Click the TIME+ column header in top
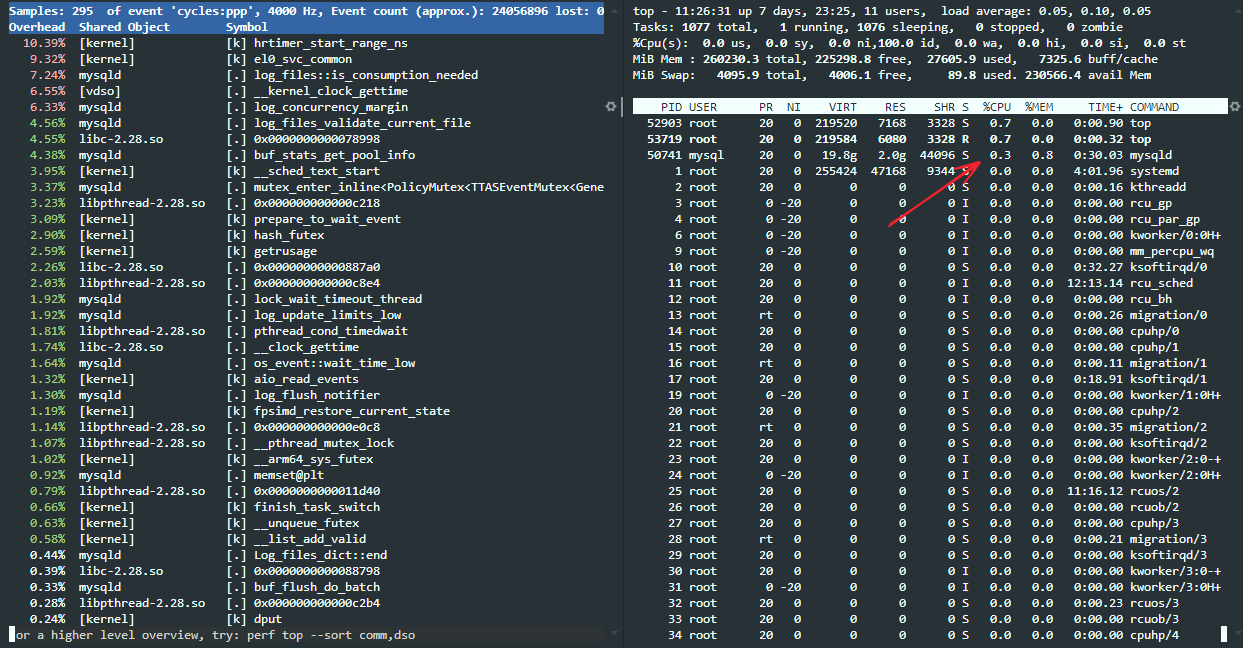The image size is (1243, 648). tap(1106, 107)
